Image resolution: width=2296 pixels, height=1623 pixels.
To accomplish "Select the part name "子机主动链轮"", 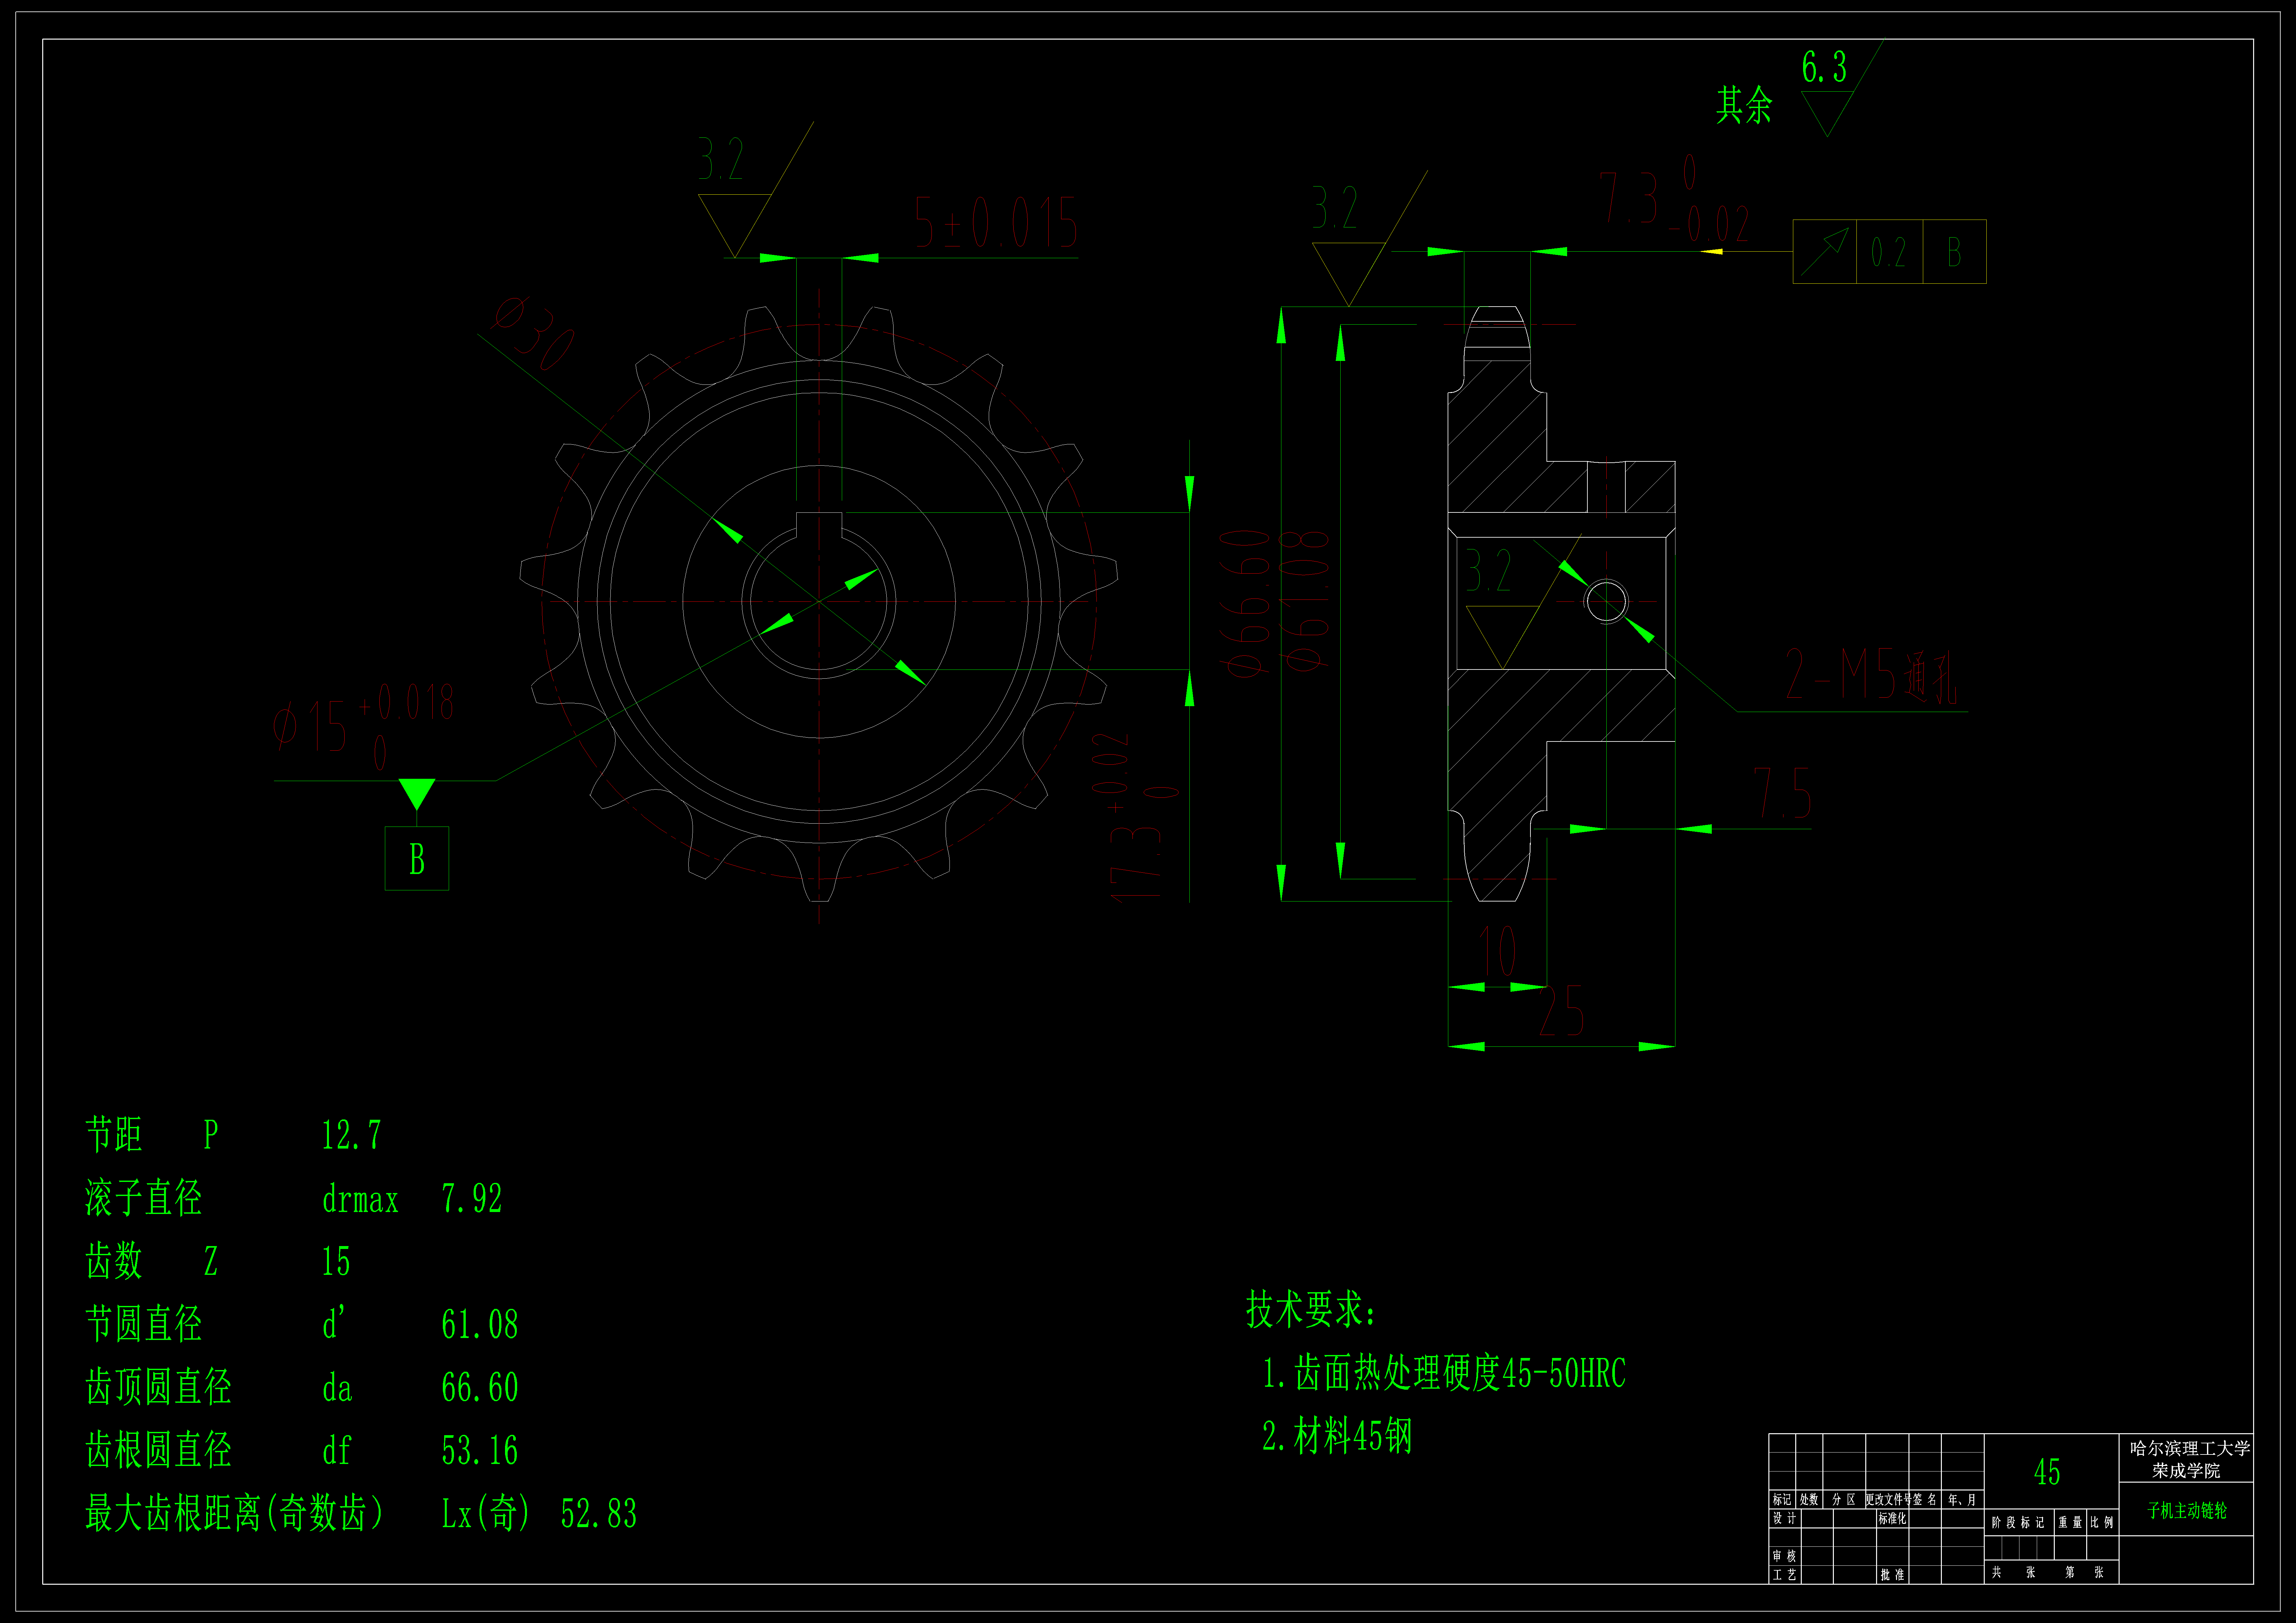I will click(2187, 1510).
